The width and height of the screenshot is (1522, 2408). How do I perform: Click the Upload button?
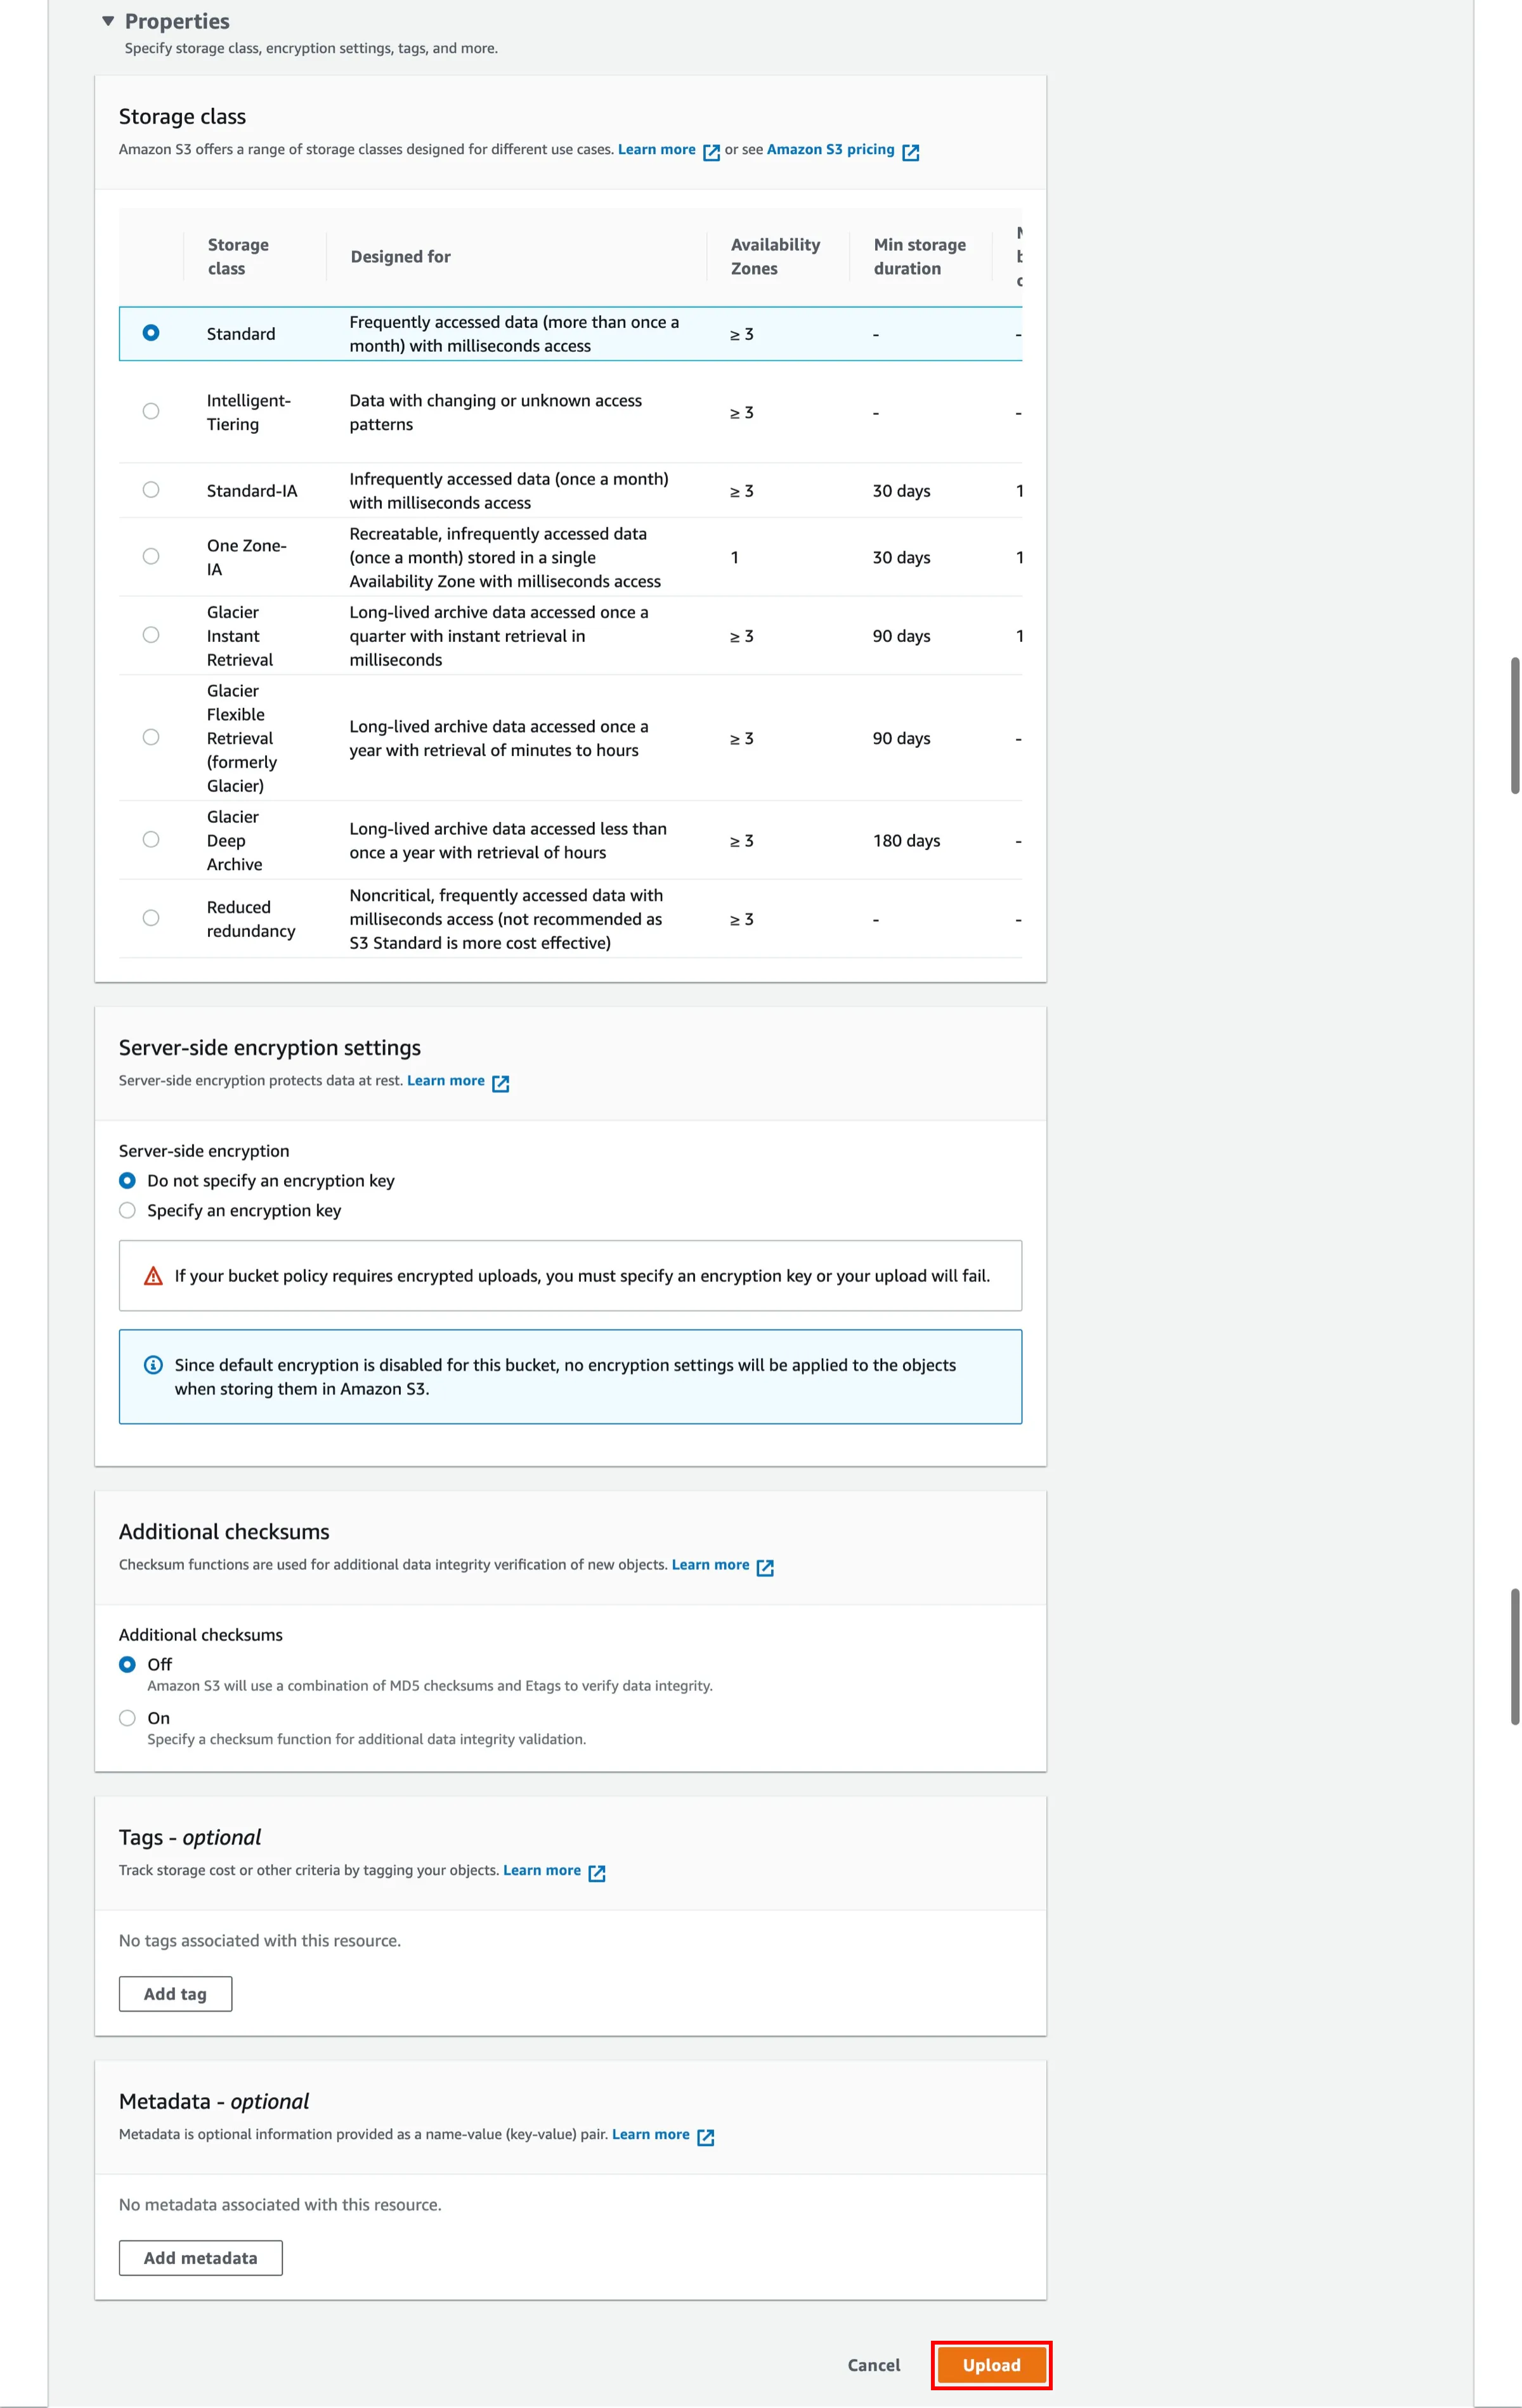[991, 2365]
